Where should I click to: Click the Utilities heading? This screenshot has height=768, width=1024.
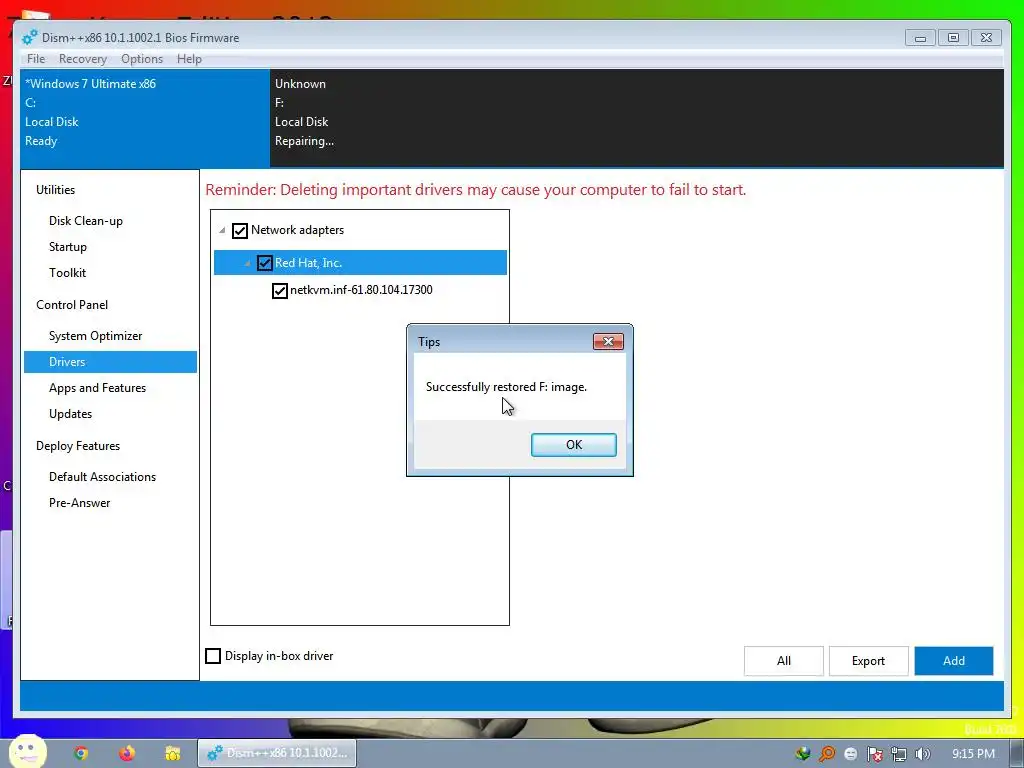[x=56, y=190]
